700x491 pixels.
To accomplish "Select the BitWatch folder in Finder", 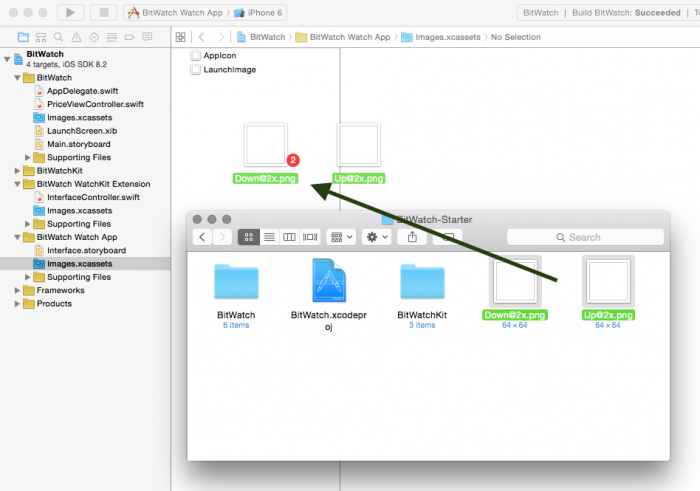I will tap(236, 282).
